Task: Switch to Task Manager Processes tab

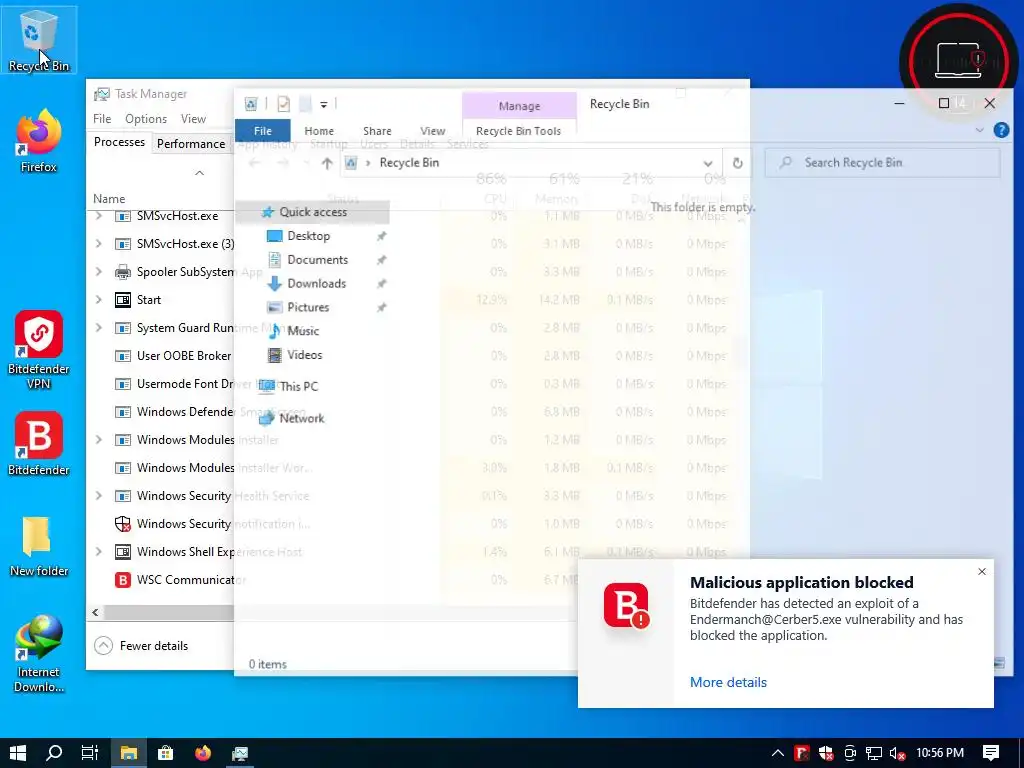Action: (x=119, y=142)
